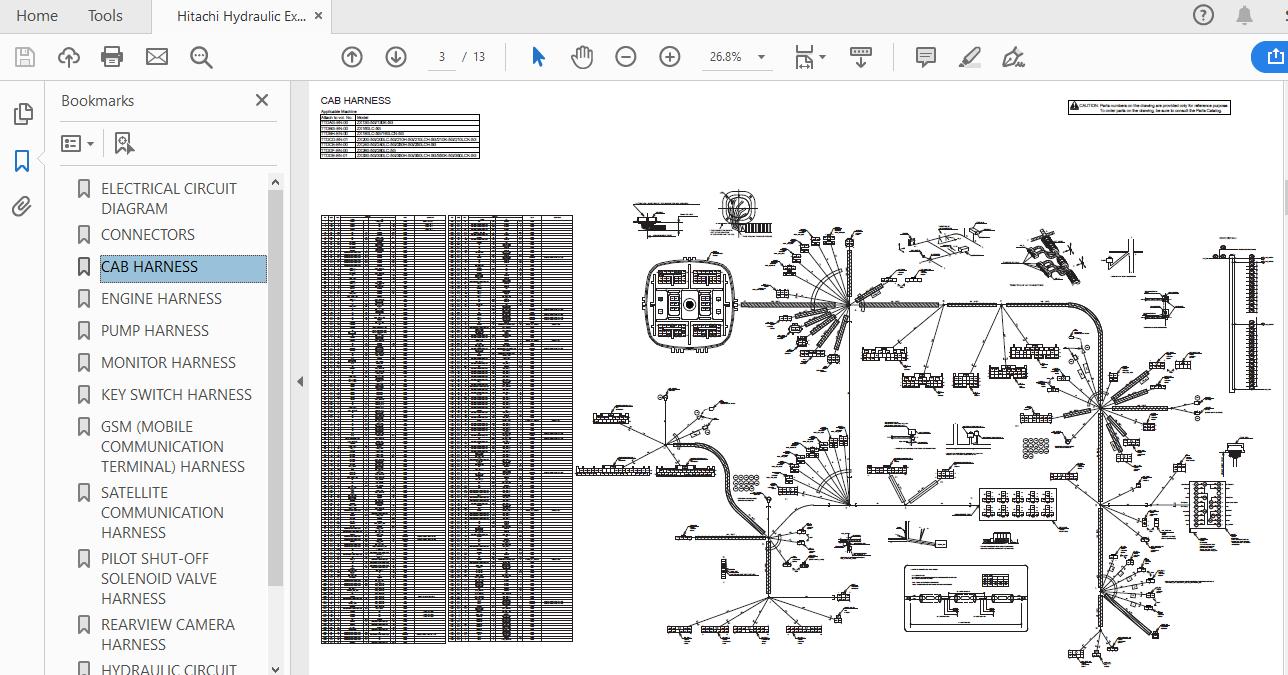The height and width of the screenshot is (675, 1288).
Task: Click the bookmark ribbon icon beside CONNECTORS
Action: tap(84, 234)
